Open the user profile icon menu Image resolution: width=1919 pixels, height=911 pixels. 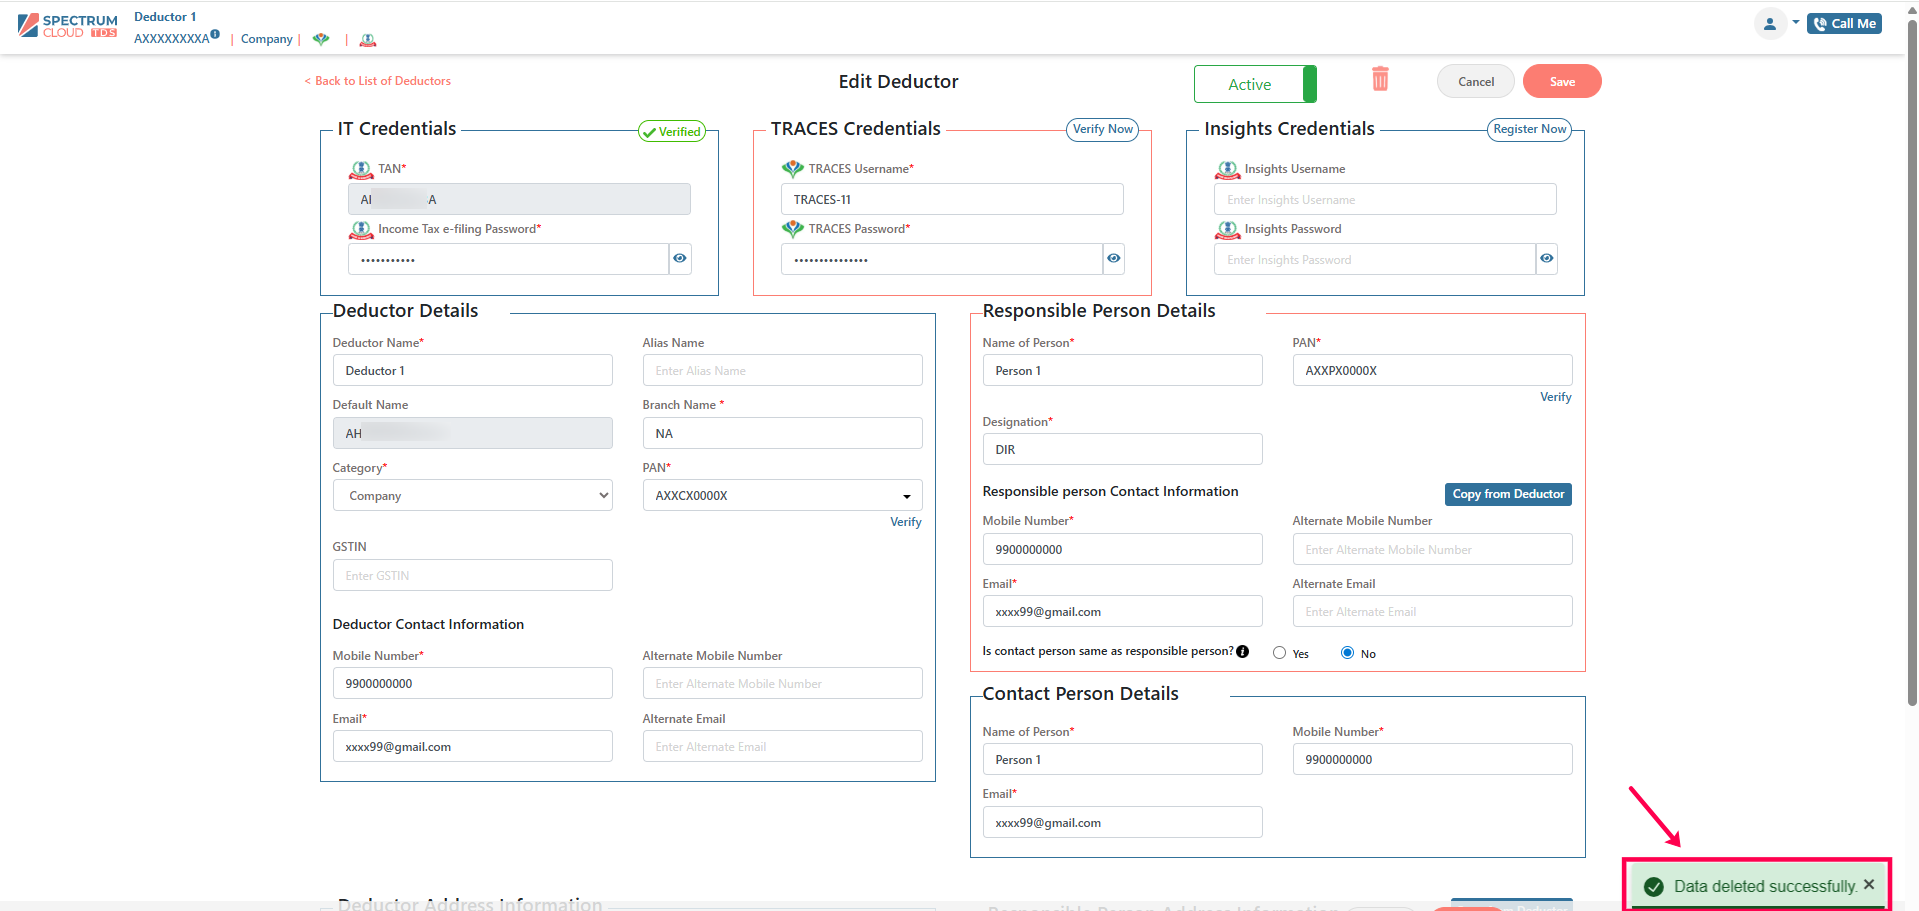(x=1769, y=24)
